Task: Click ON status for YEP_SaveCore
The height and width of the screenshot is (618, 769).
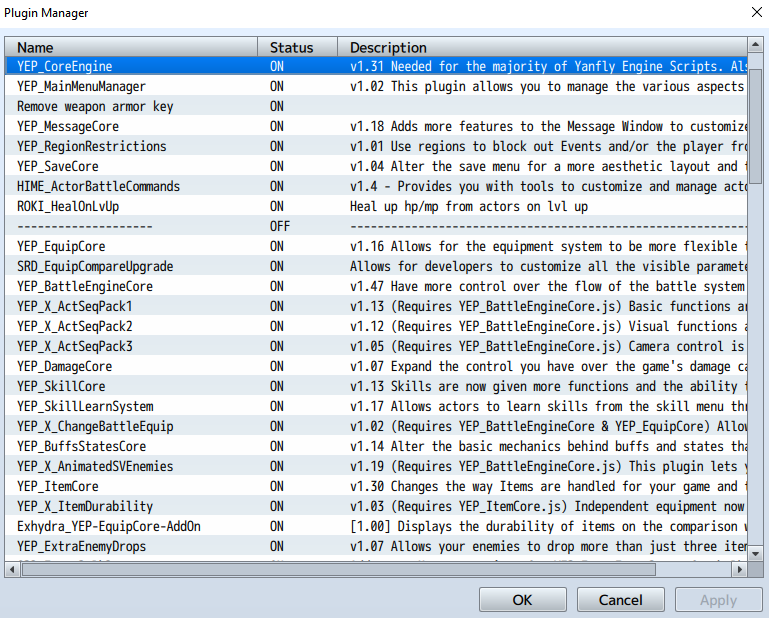Action: 277,166
